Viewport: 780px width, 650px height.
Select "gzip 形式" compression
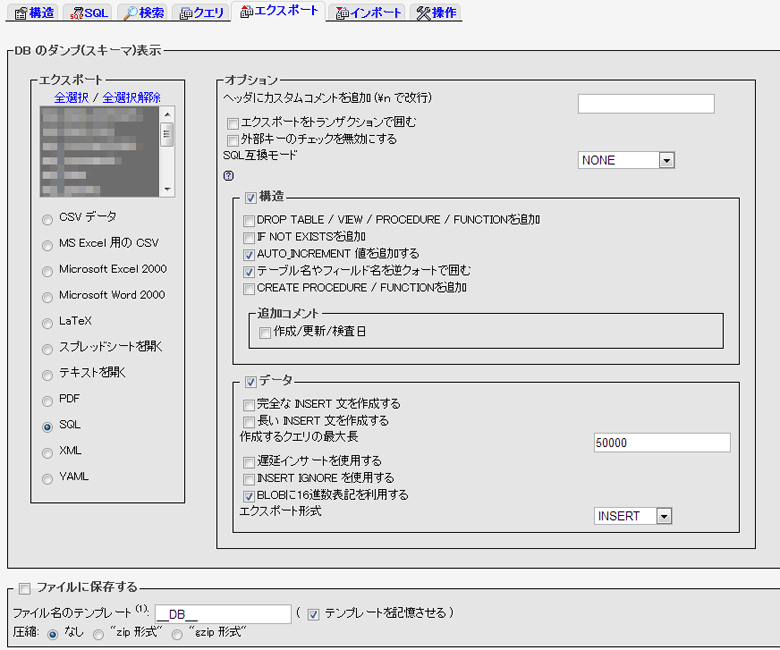pos(177,635)
